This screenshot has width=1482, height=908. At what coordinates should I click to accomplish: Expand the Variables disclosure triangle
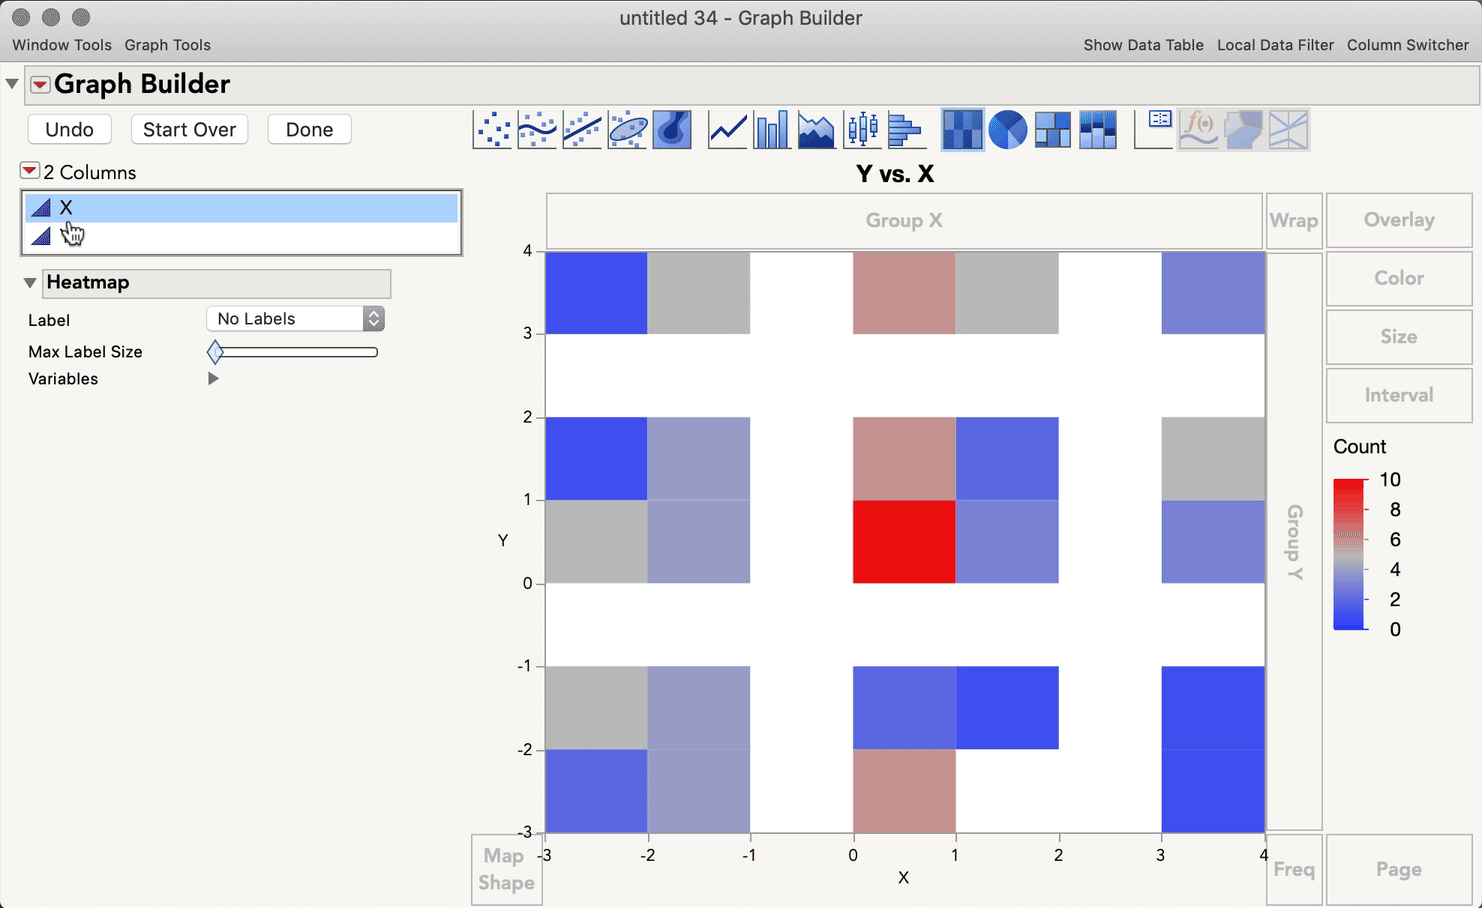pyautogui.click(x=213, y=378)
